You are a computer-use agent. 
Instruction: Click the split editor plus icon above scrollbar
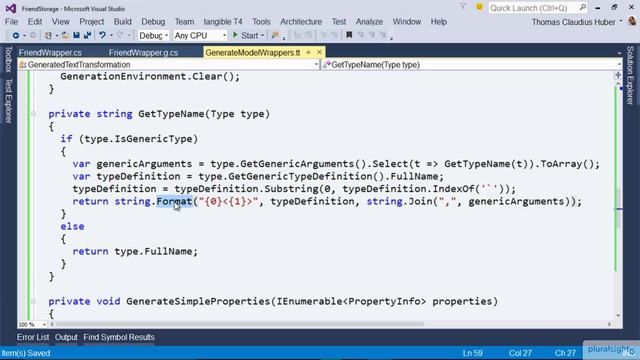point(618,75)
